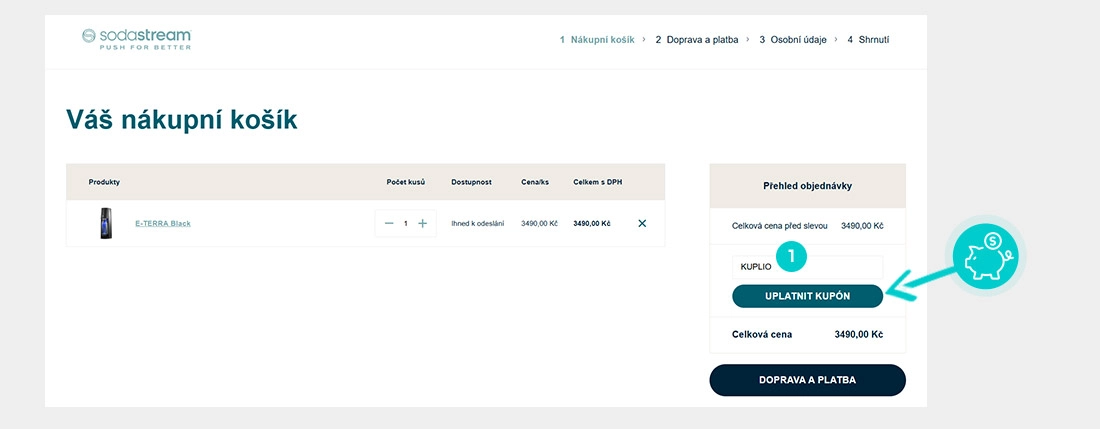The image size is (1100, 429).
Task: Click the coupon code input field
Action: pos(807,267)
